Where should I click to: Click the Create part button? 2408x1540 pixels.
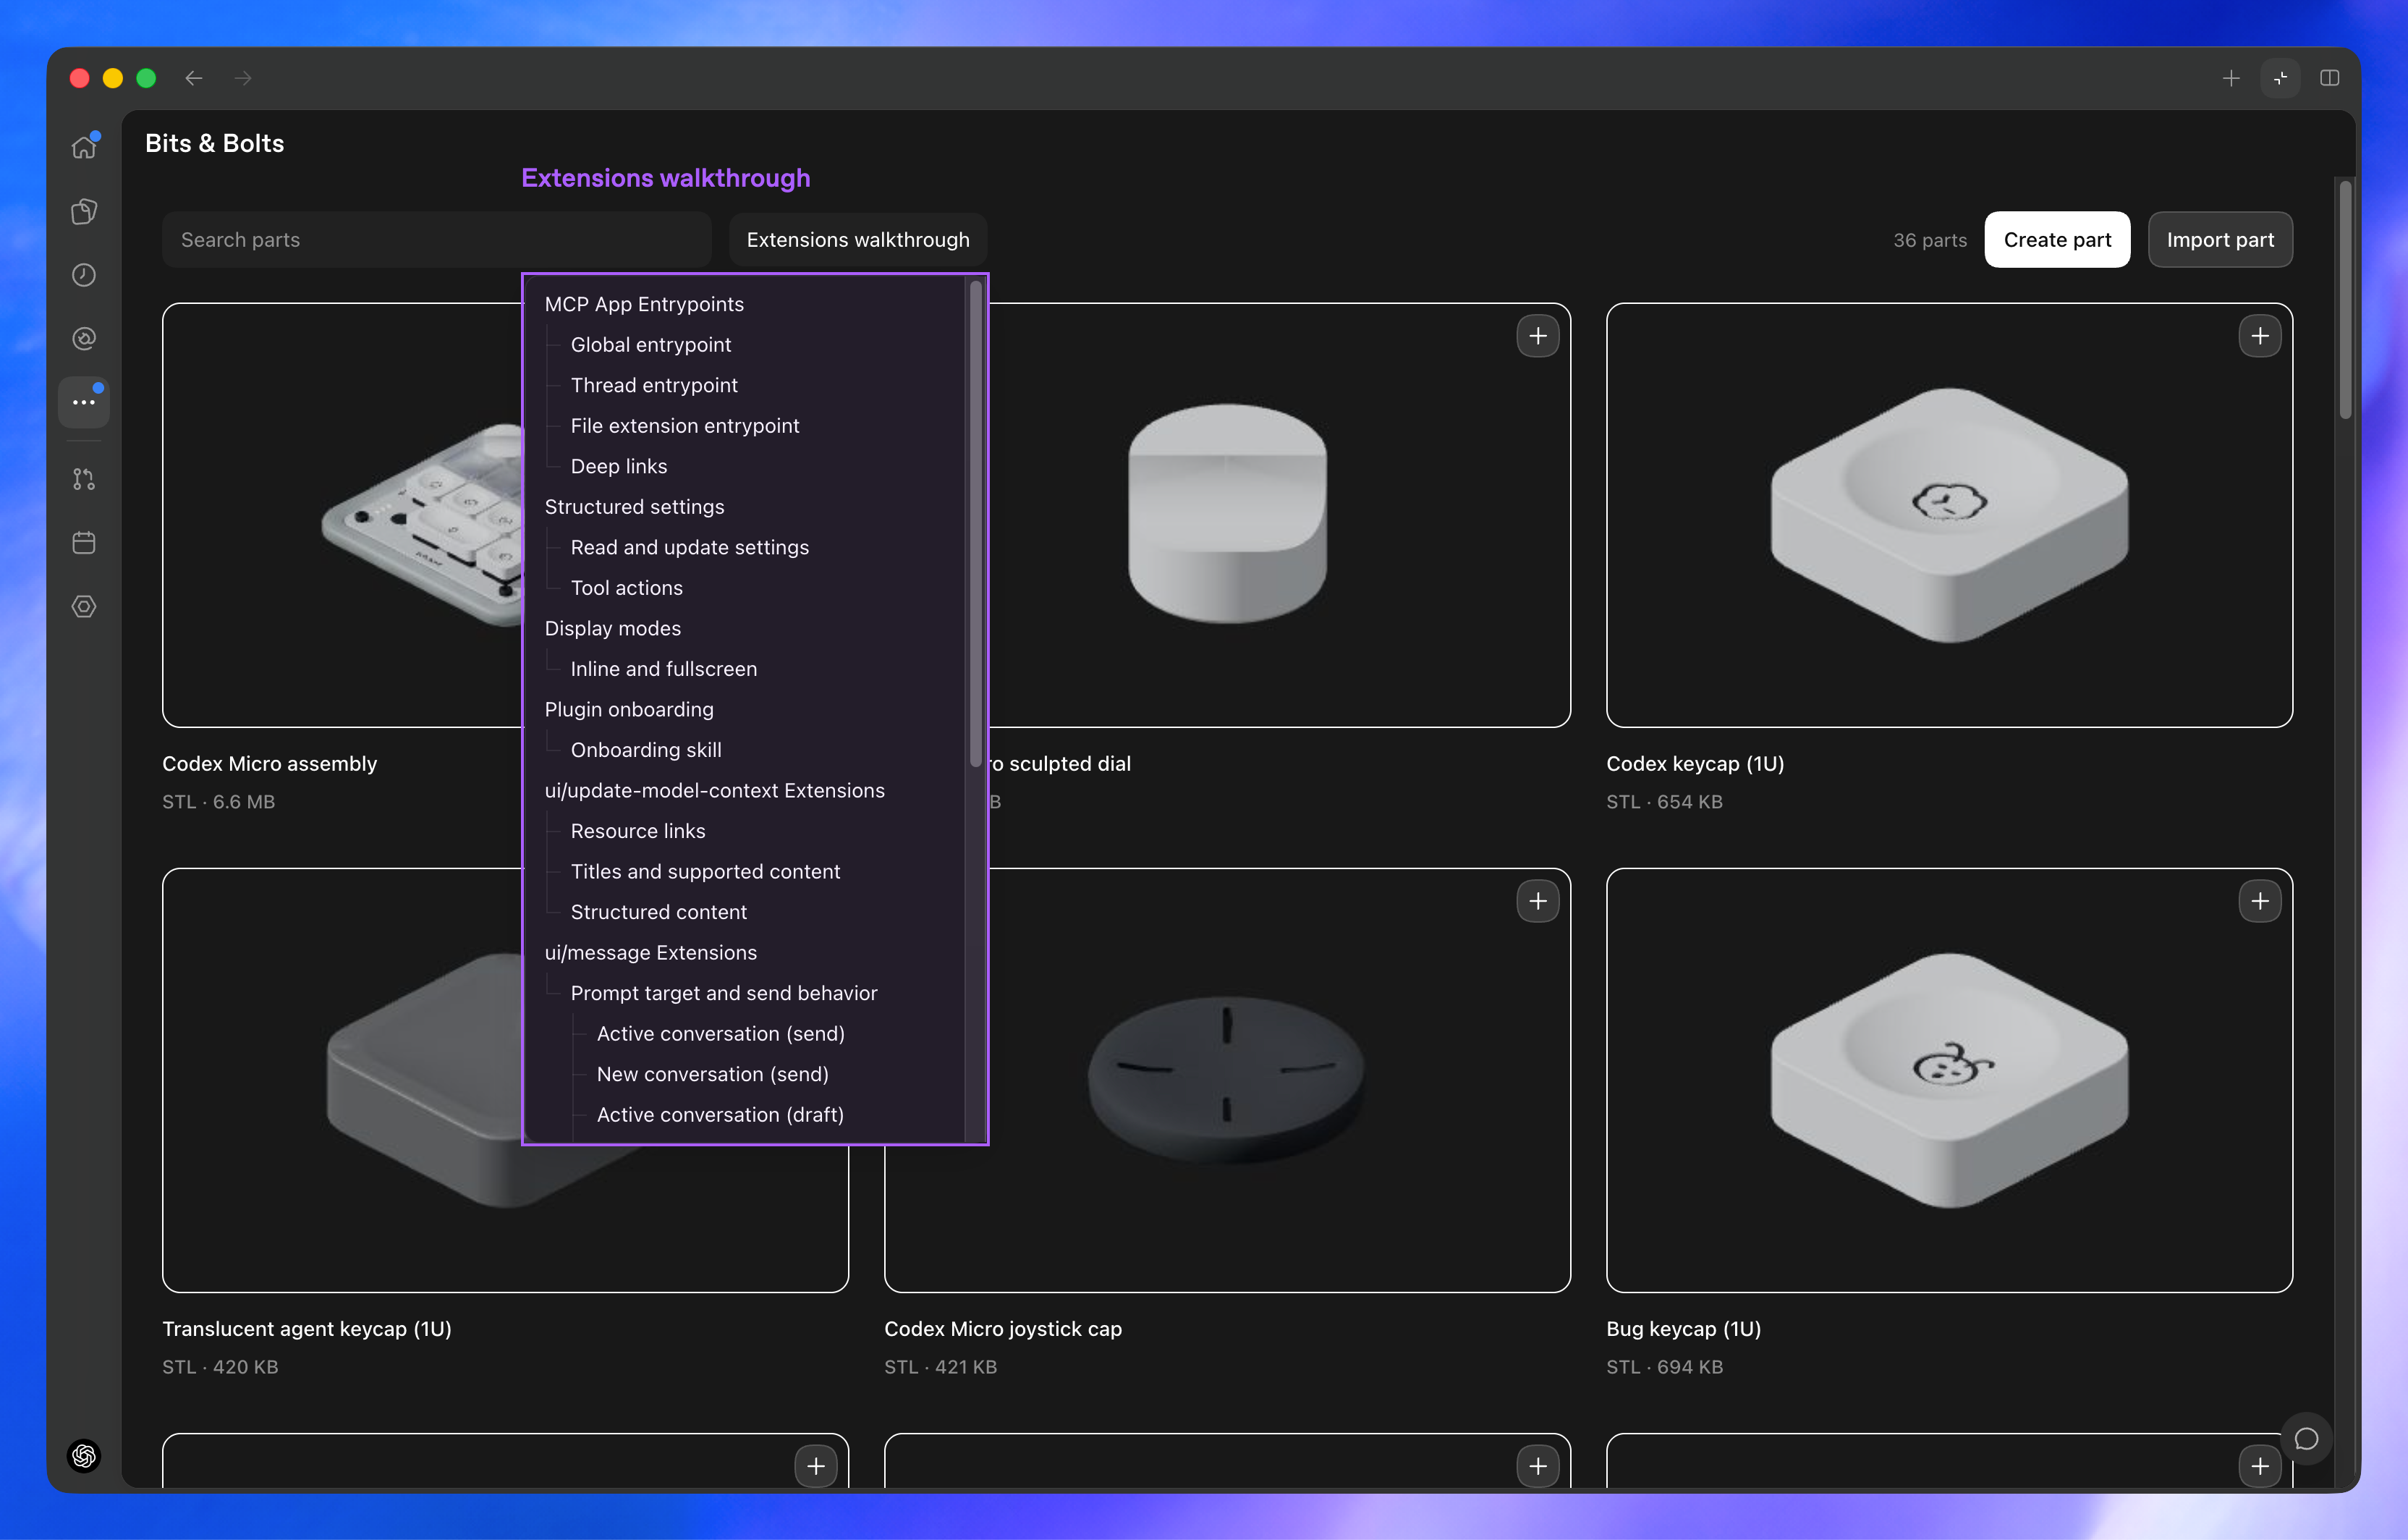pos(2057,240)
